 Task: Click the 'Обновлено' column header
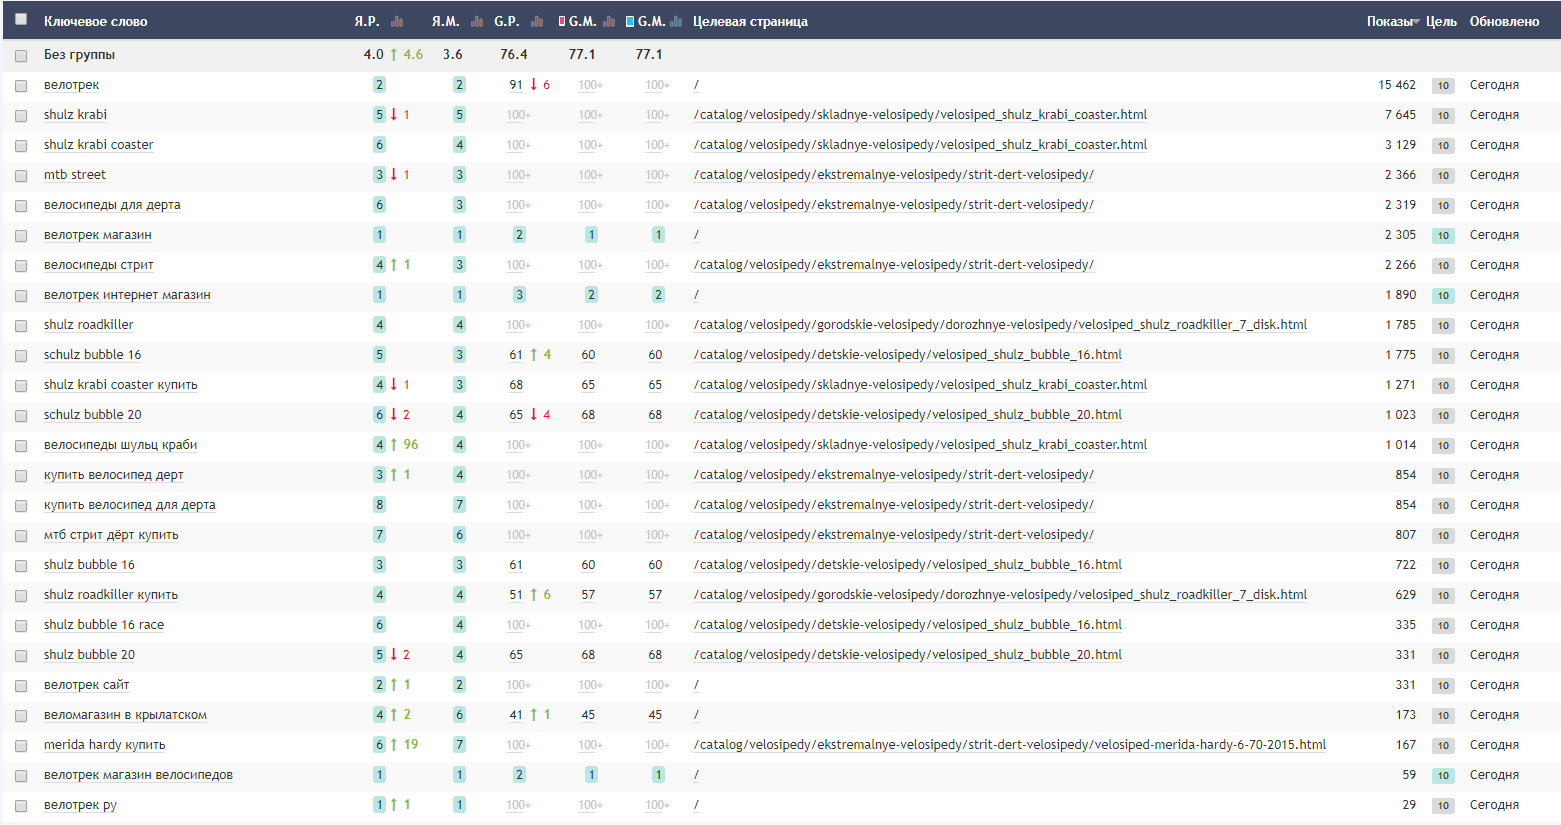click(1504, 21)
